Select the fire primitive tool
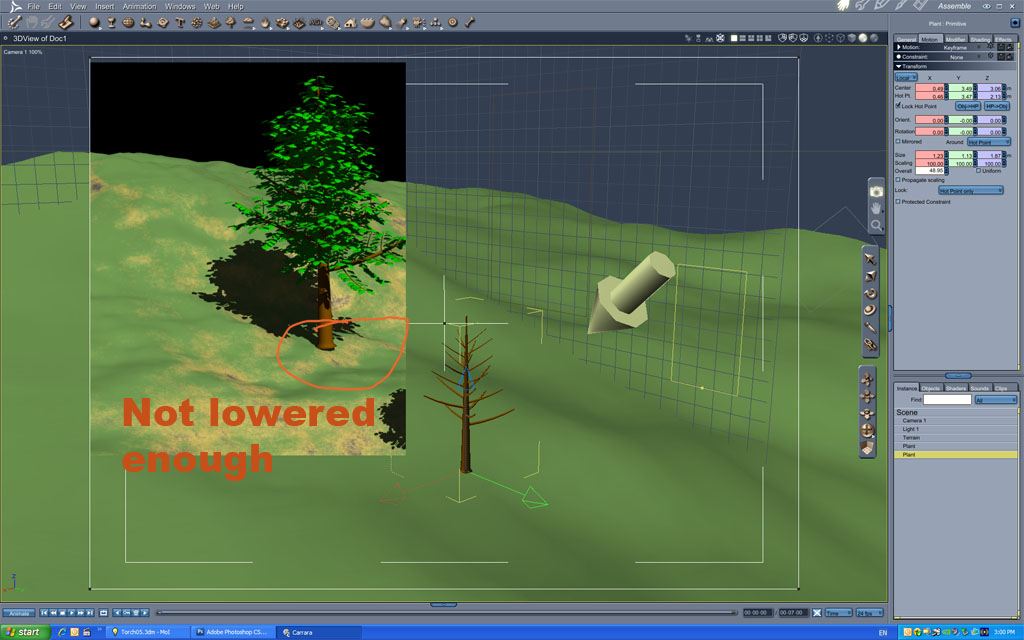Image resolution: width=1024 pixels, height=640 pixels. tap(265, 22)
